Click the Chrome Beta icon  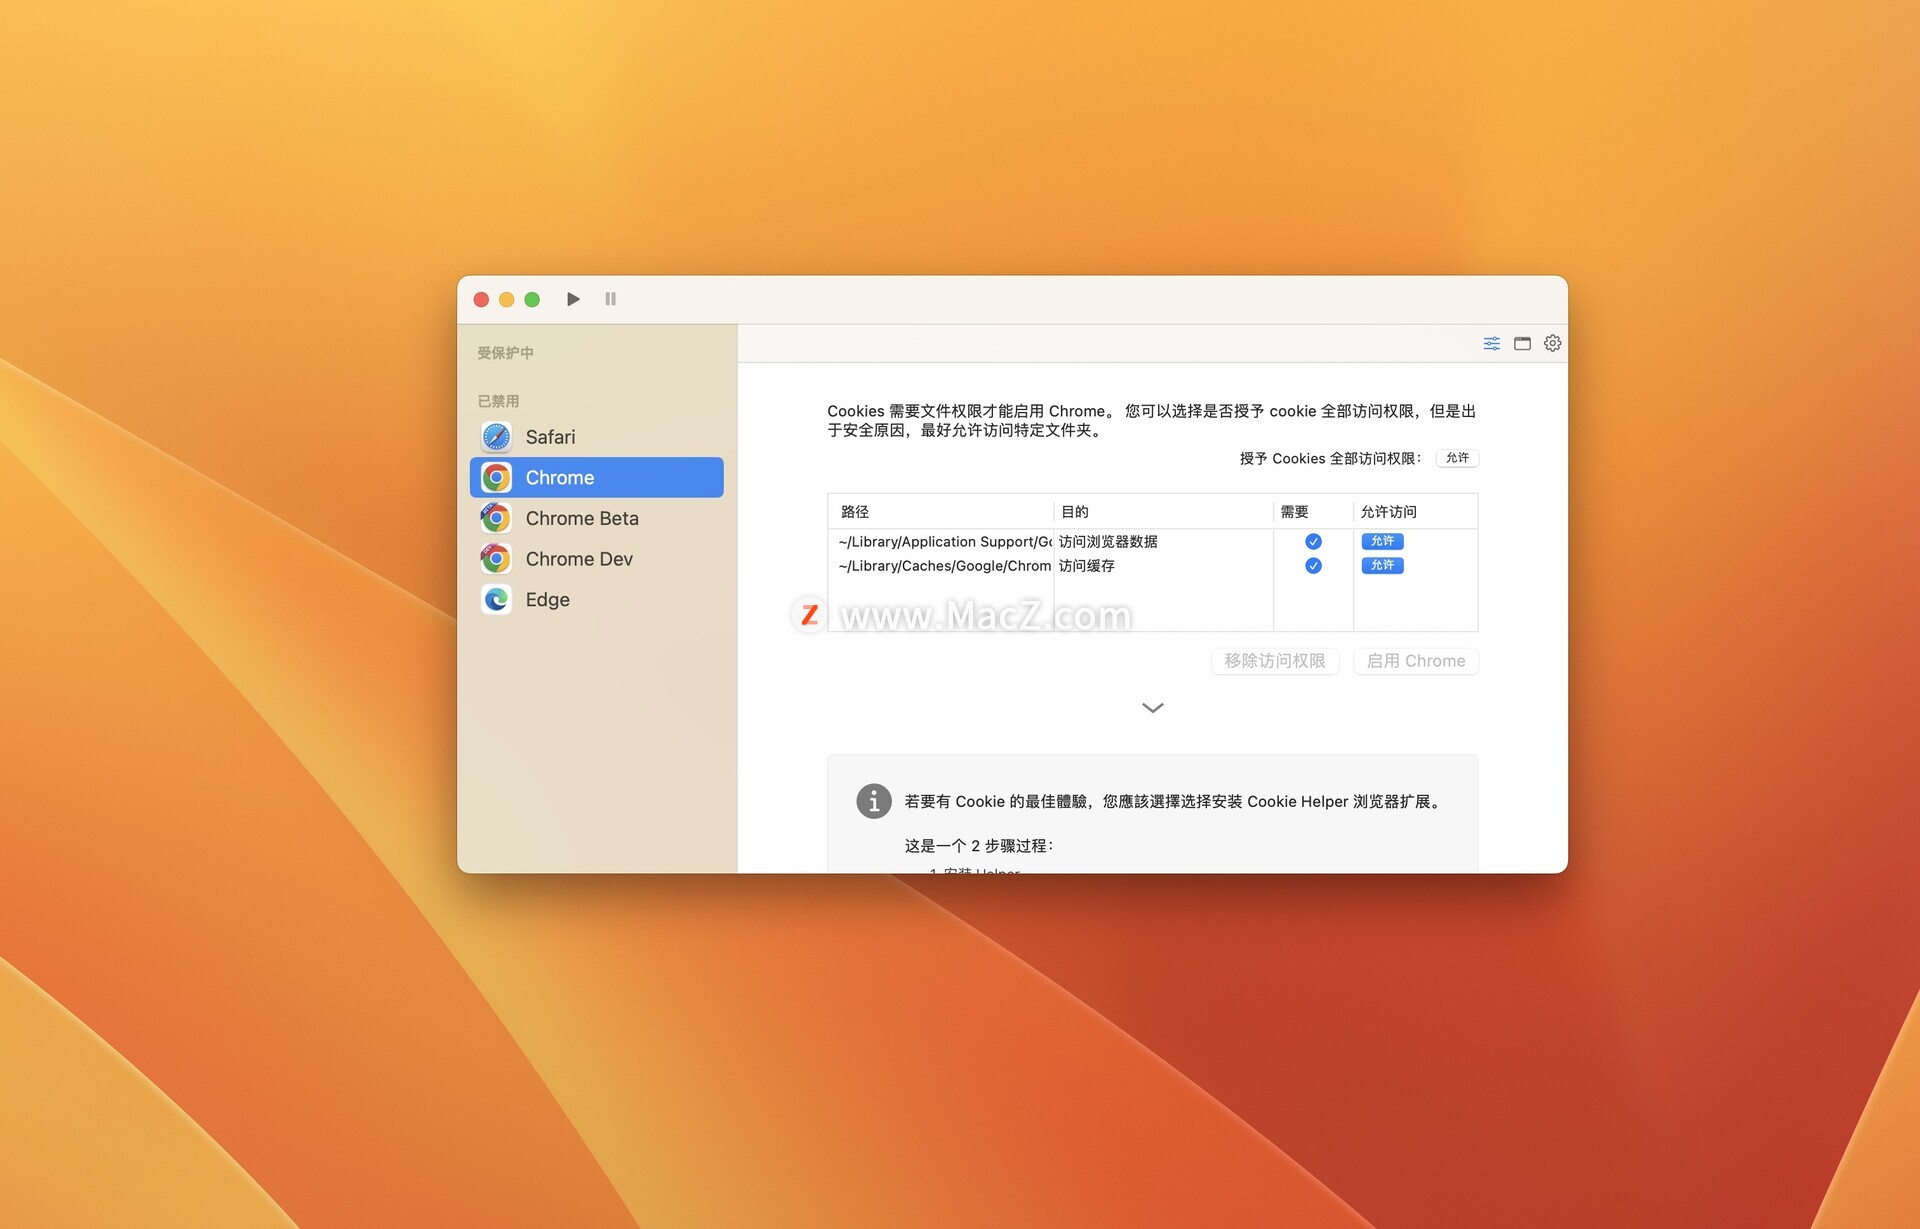pos(496,518)
